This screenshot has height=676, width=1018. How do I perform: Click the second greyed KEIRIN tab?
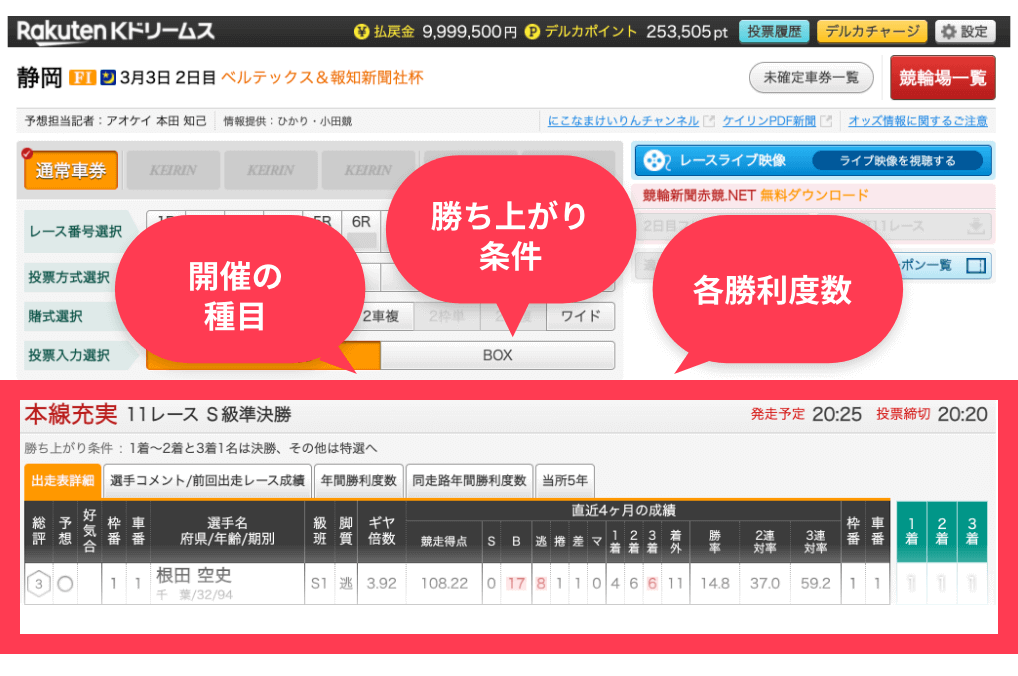tap(271, 170)
